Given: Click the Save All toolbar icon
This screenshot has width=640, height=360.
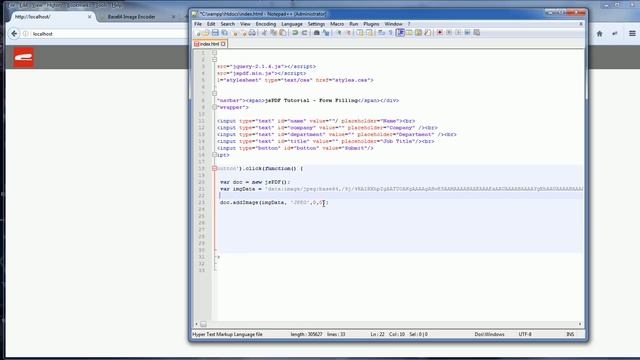Looking at the screenshot, I should click(x=224, y=33).
